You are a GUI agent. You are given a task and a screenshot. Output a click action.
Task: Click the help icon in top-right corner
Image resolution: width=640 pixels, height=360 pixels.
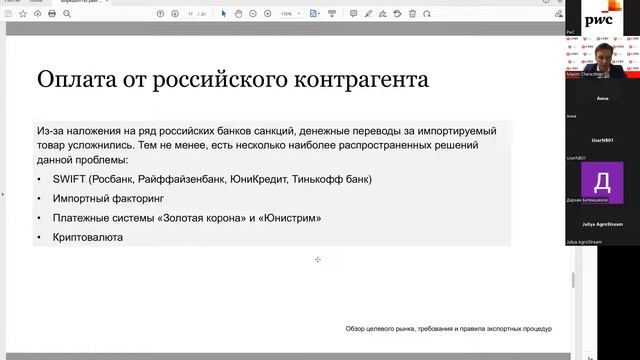pyautogui.click(x=546, y=1)
